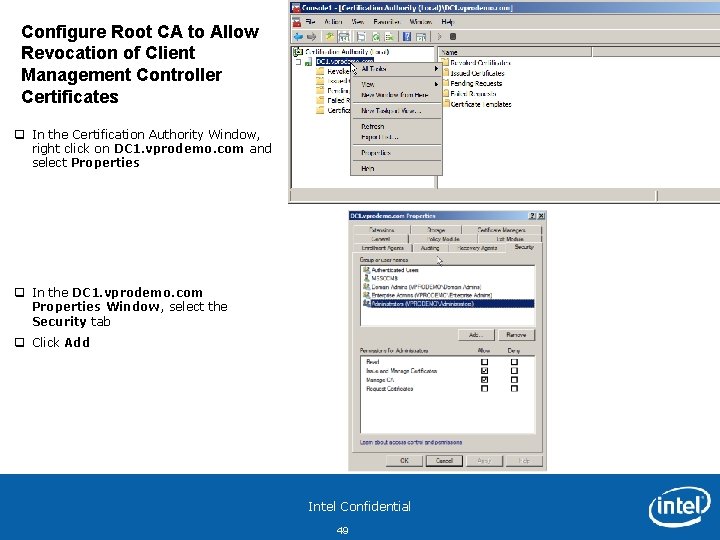The width and height of the screenshot is (720, 540).
Task: Select Domain Admins group icon in list
Action: (366, 287)
